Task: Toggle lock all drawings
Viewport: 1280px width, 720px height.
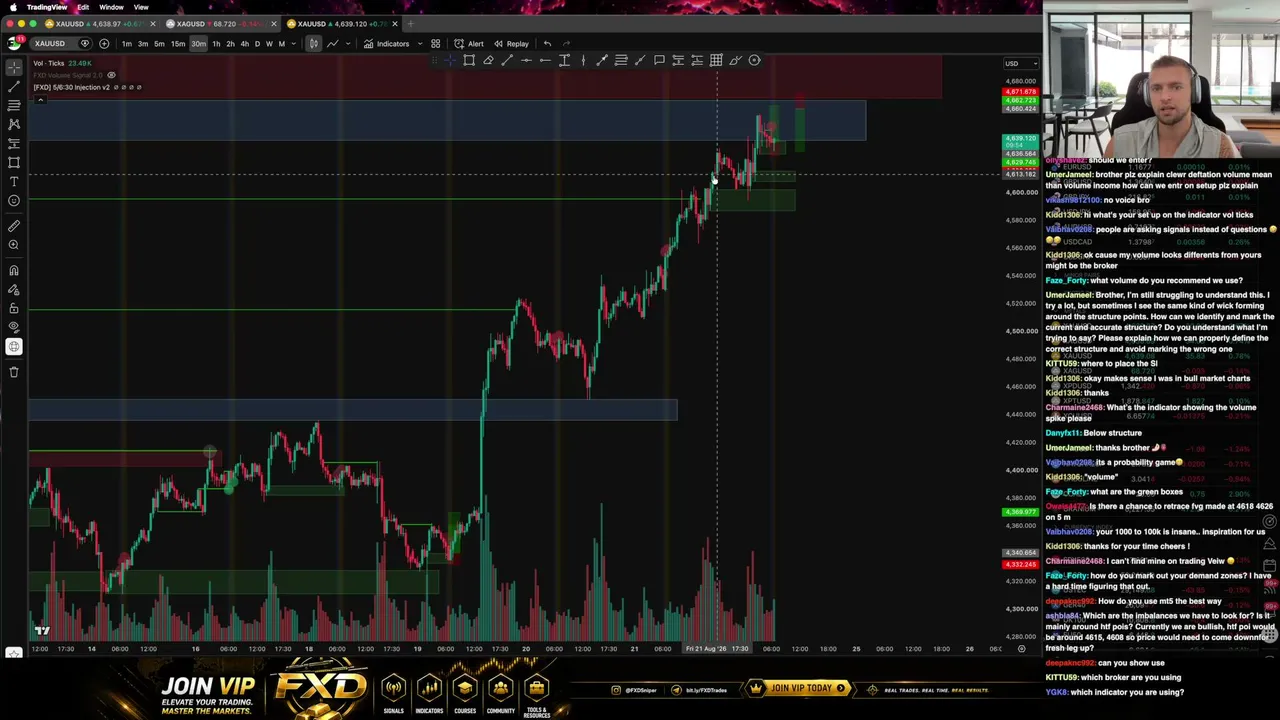Action: pos(14,308)
